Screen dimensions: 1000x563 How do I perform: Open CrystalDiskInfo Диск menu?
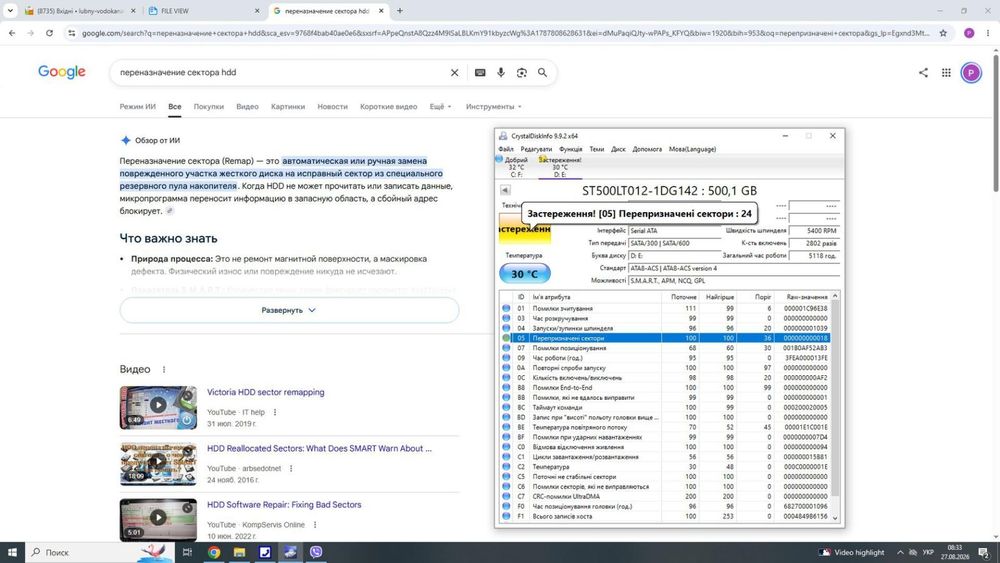pyautogui.click(x=619, y=149)
